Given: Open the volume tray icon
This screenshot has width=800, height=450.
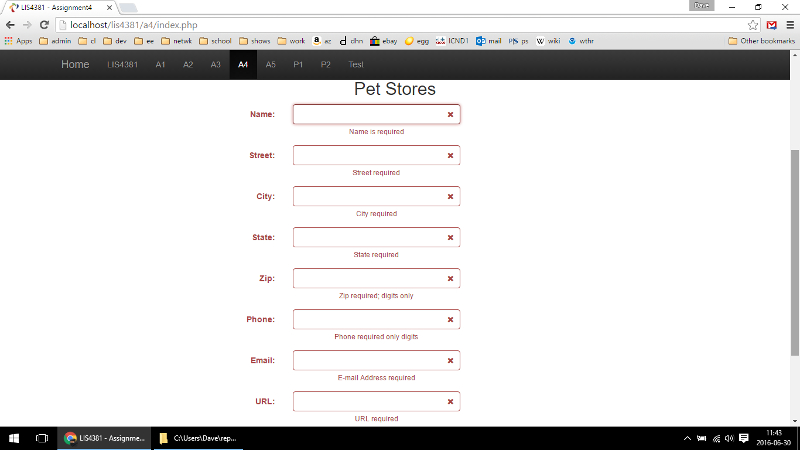Looking at the screenshot, I should click(729, 438).
